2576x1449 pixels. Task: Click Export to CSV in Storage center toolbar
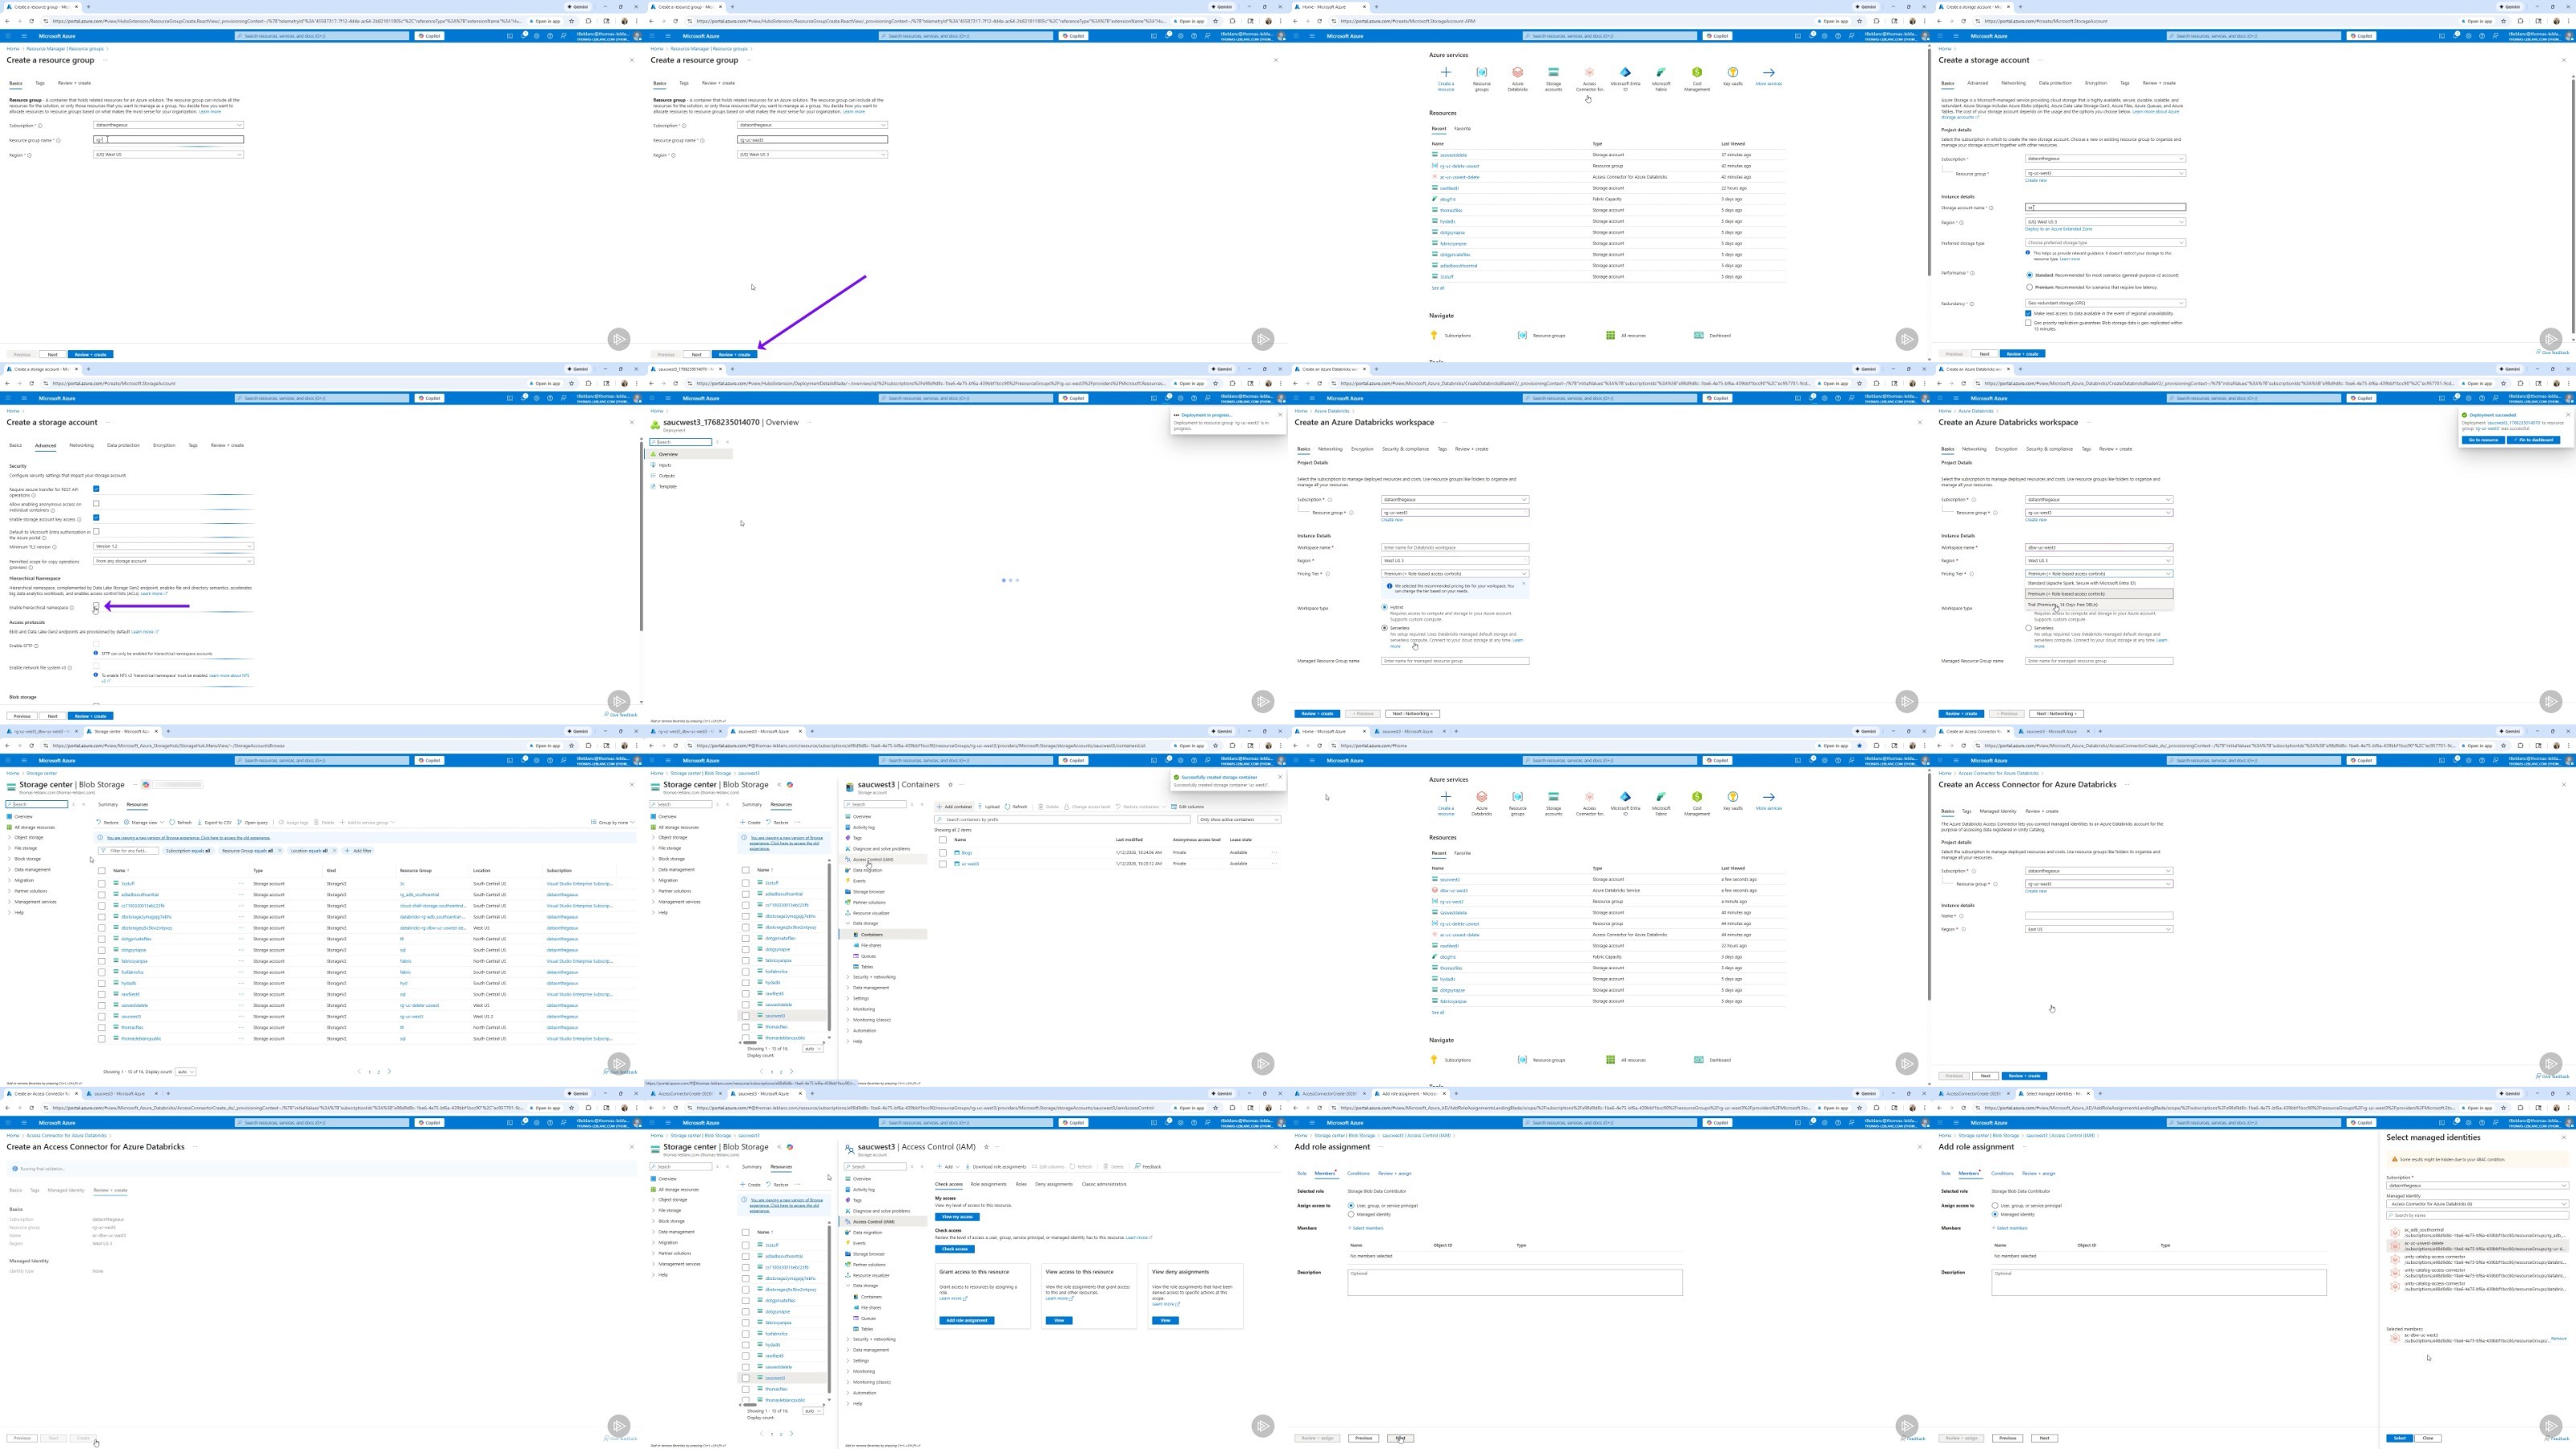tap(215, 822)
